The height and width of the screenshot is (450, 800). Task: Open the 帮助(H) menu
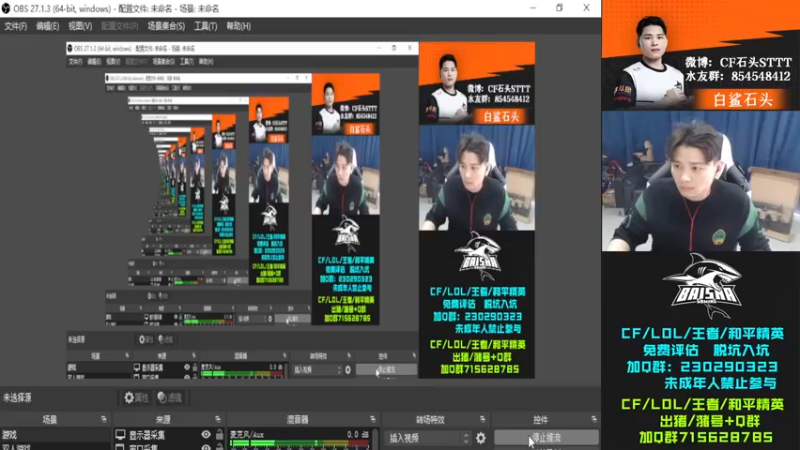[x=238, y=26]
